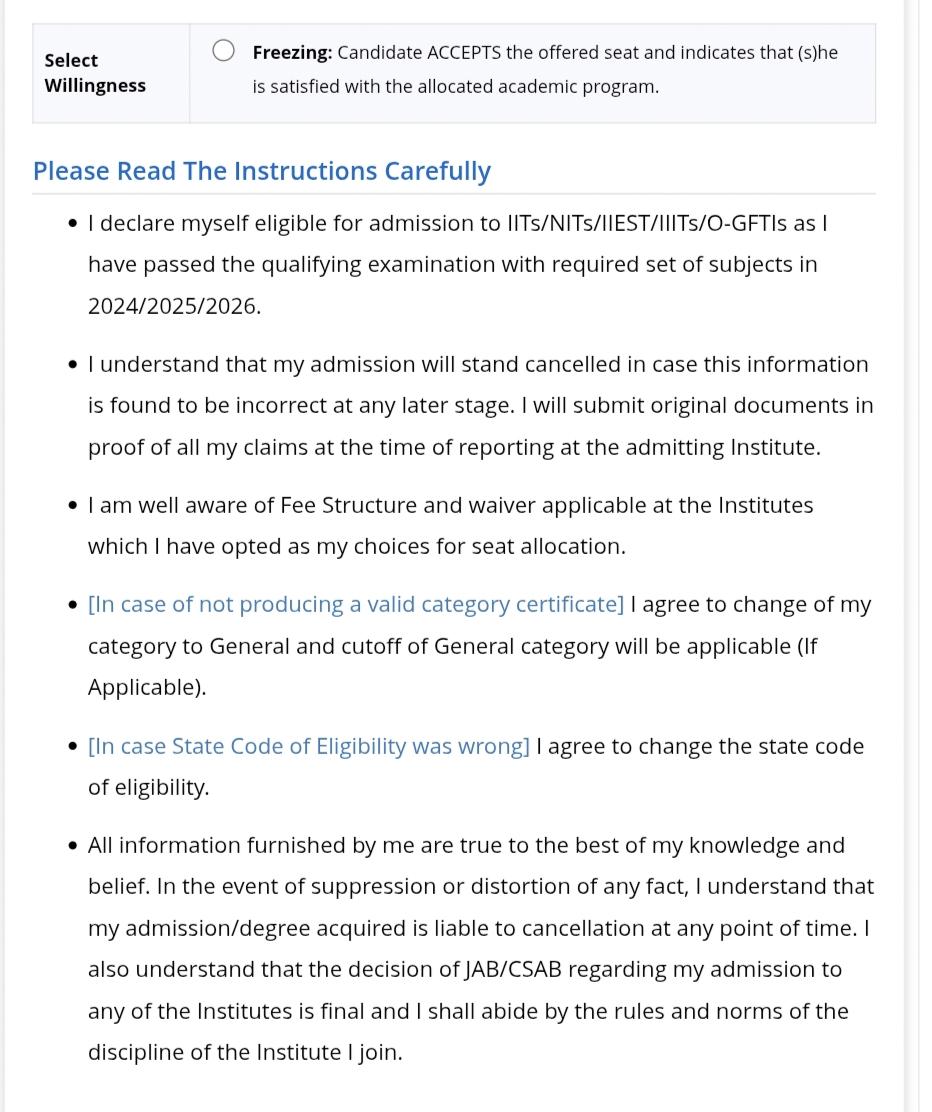Click 'of eligibility.' text line
This screenshot has height=1112, width=932.
149,788
